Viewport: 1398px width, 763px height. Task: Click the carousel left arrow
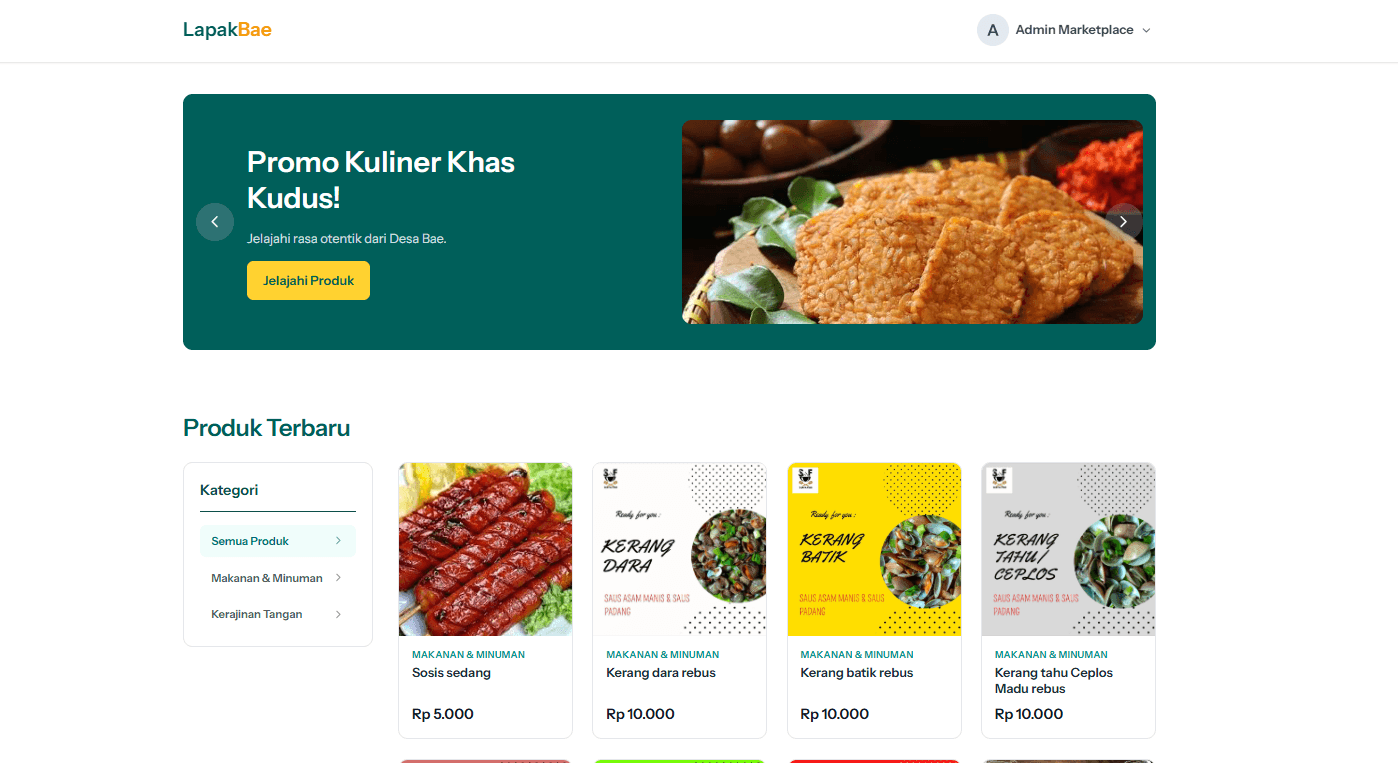pos(215,221)
